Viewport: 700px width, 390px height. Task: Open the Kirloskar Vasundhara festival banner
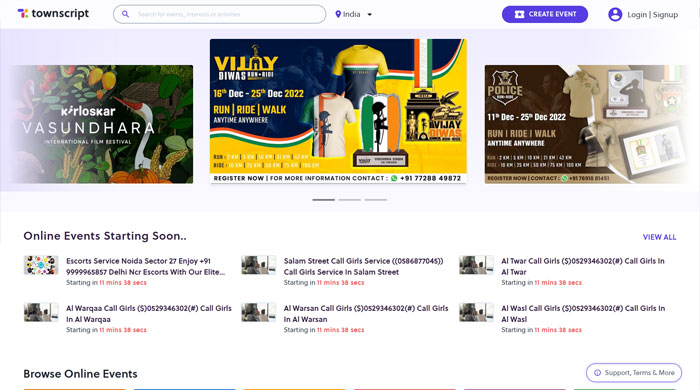click(x=102, y=124)
